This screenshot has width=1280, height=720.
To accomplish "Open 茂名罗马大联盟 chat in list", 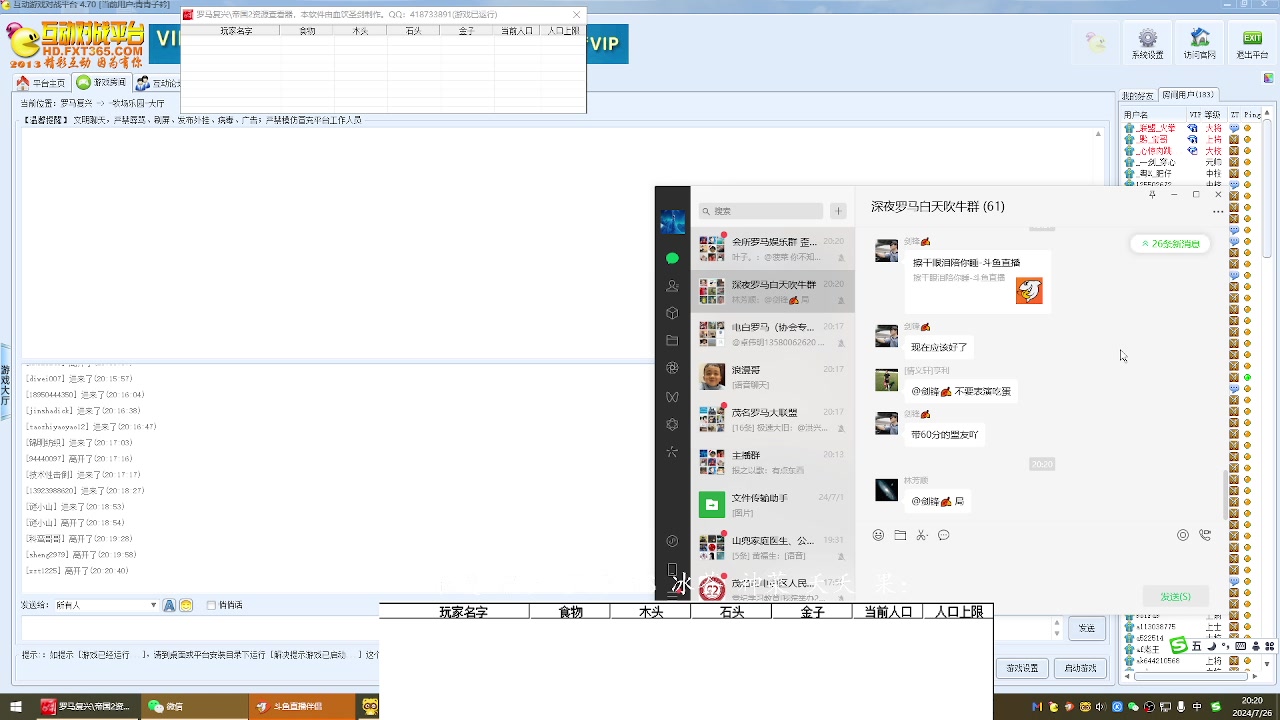I will pyautogui.click(x=775, y=419).
